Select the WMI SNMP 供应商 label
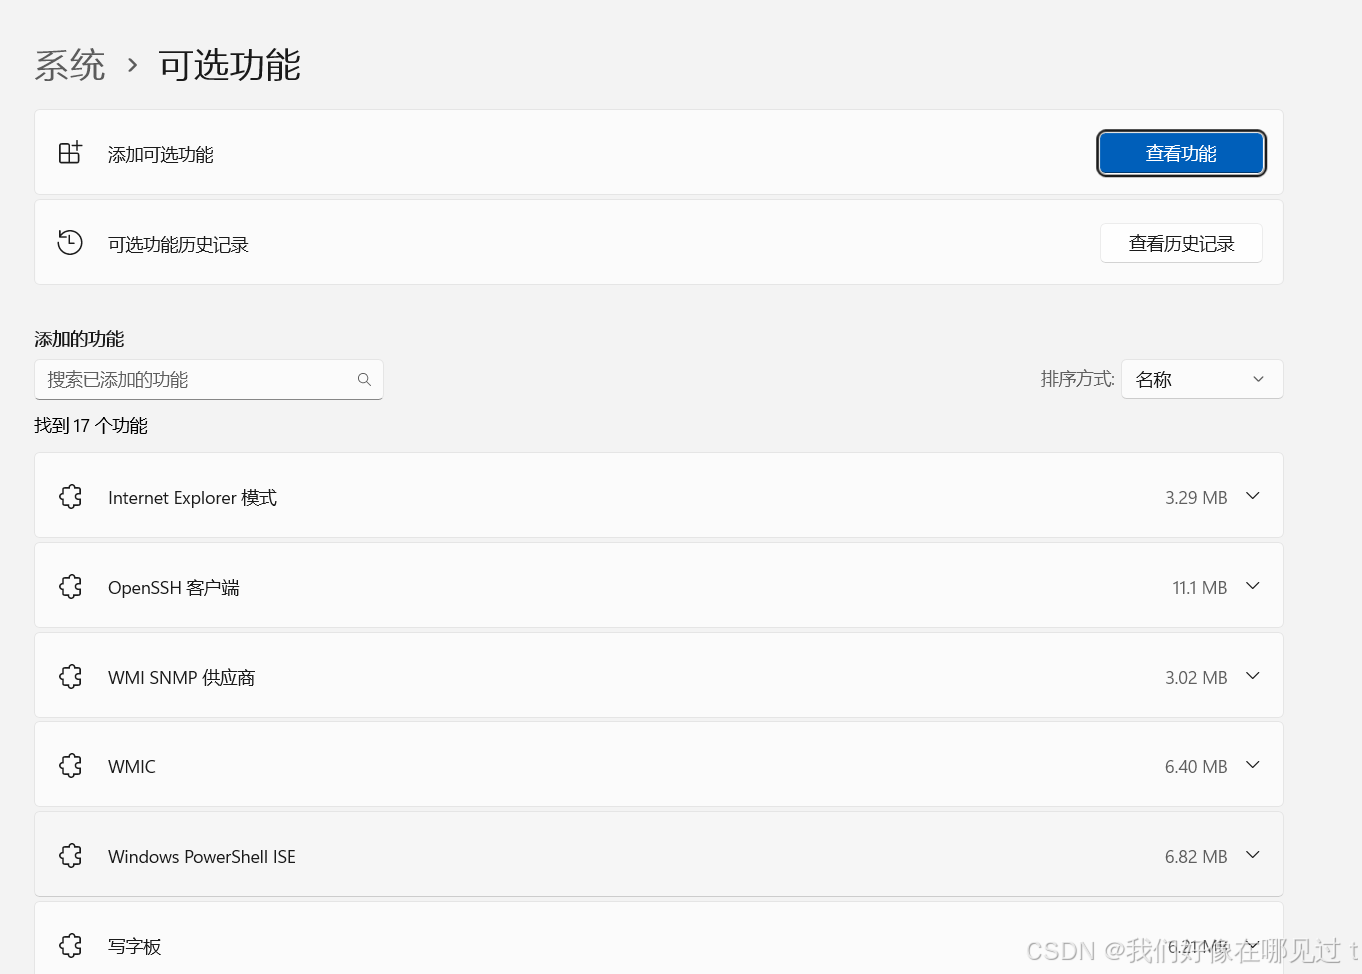 pos(181,677)
